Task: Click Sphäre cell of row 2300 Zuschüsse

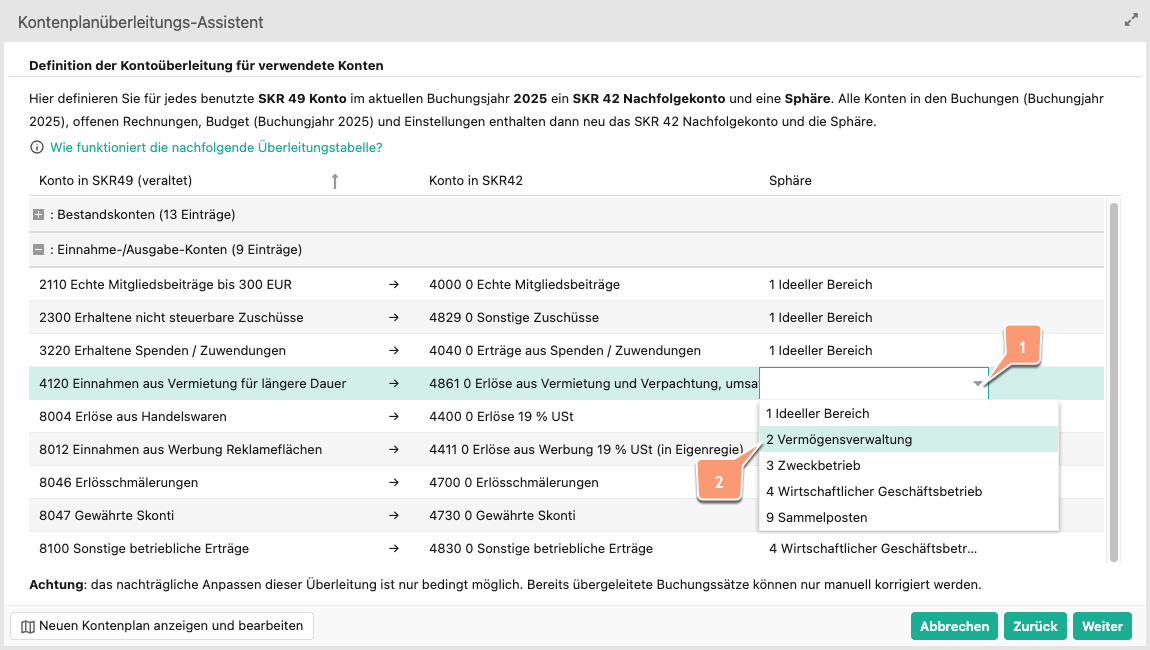Action: [x=821, y=318]
